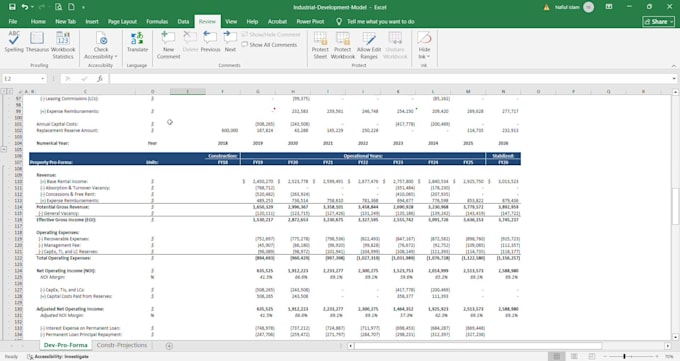Switch to Page Break Preview in status bar

[592, 357]
